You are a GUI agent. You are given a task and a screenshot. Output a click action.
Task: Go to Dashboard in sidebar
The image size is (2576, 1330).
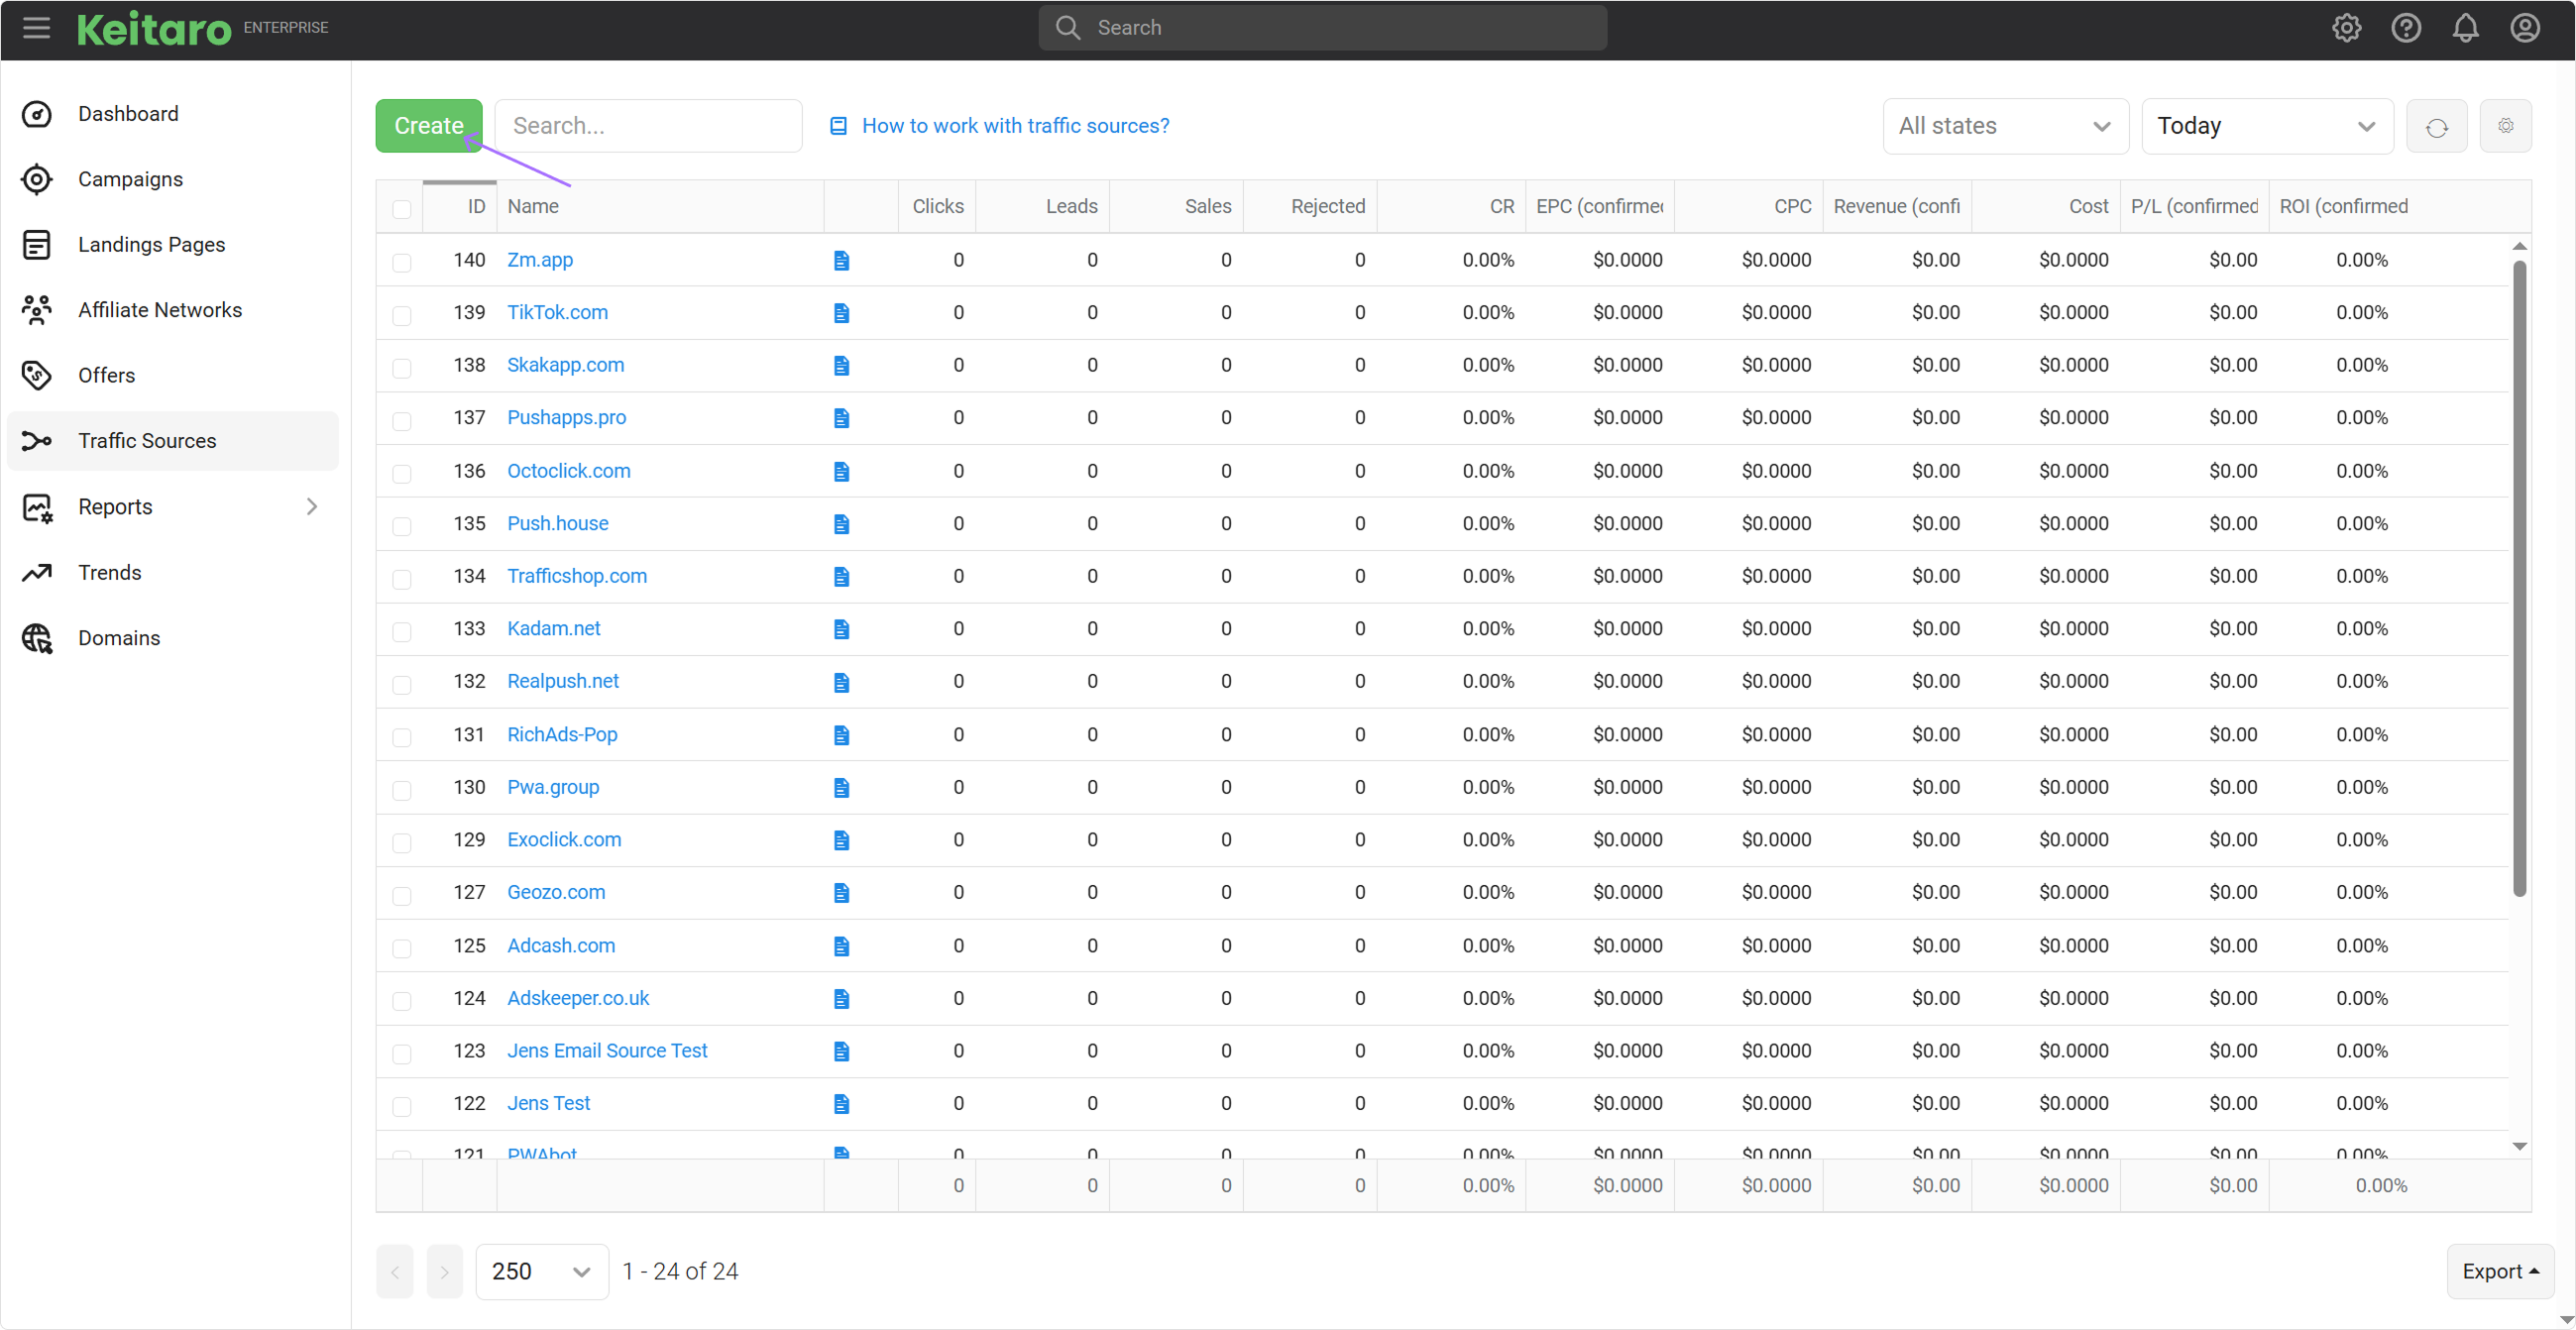pyautogui.click(x=173, y=114)
